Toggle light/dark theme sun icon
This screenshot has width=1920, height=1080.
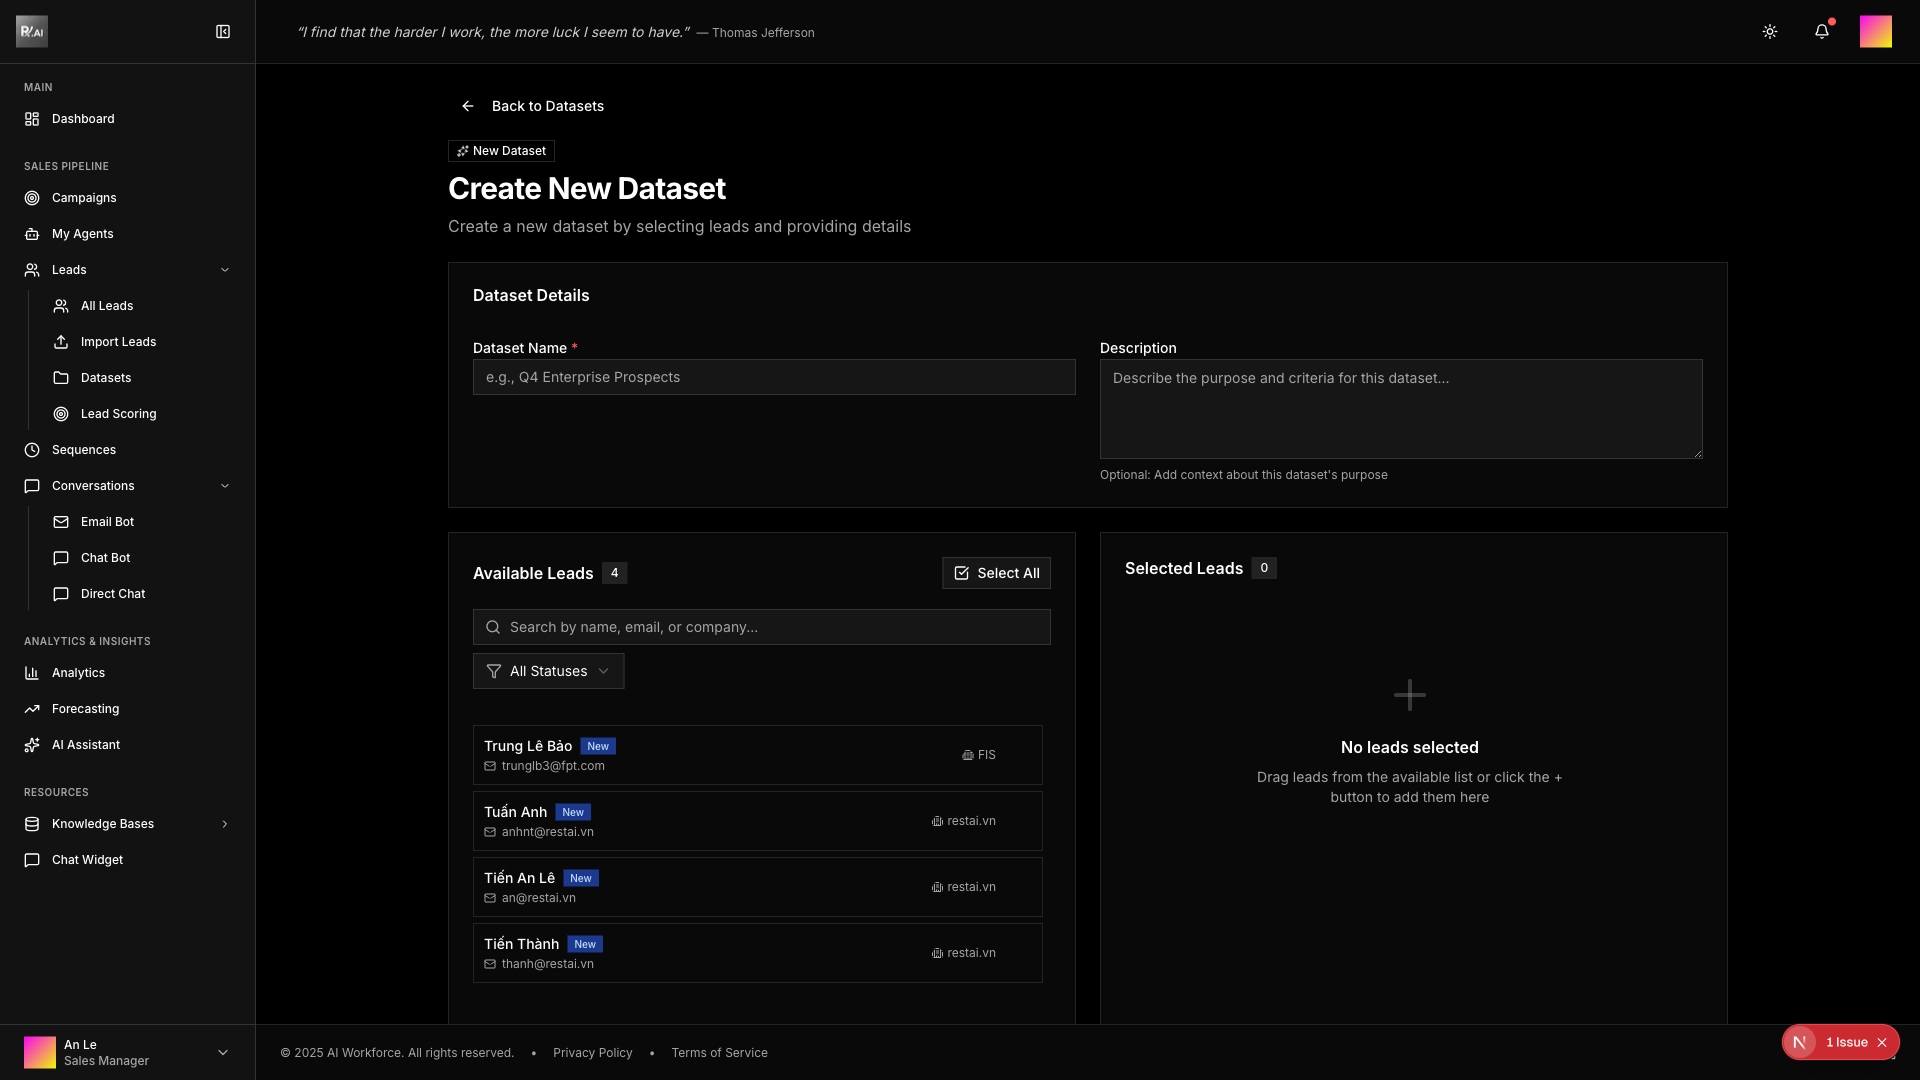(1769, 32)
